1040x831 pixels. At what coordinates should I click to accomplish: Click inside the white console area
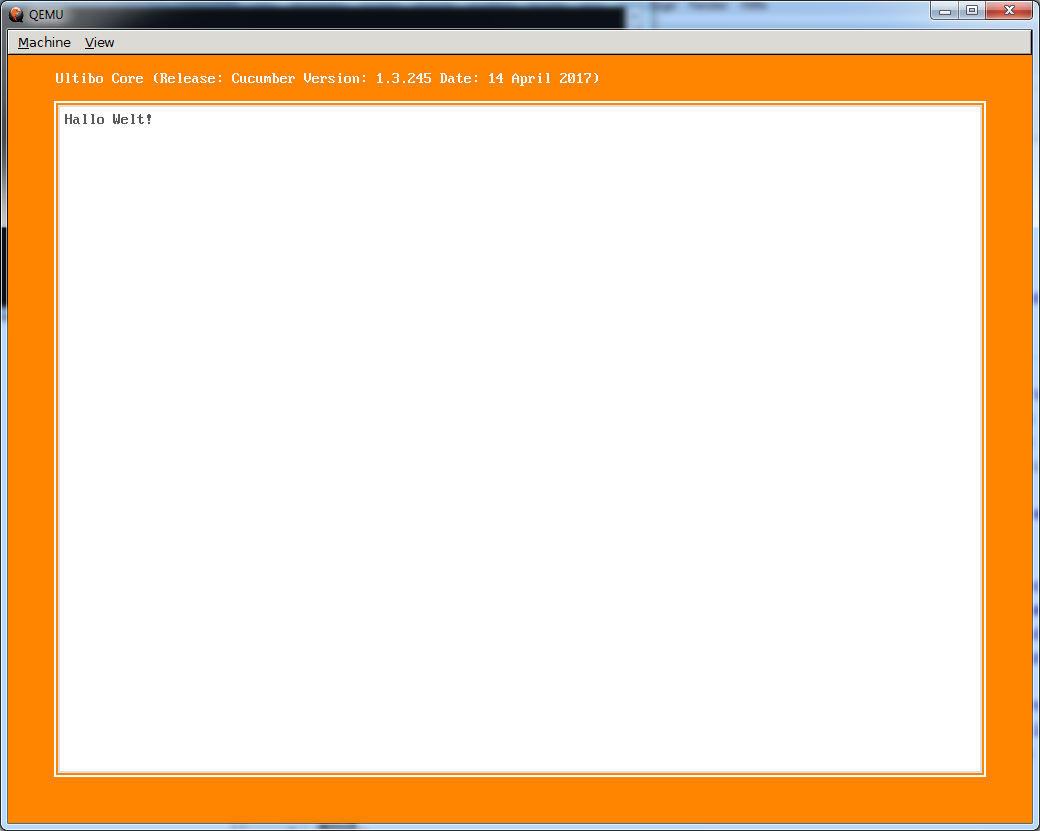520,440
